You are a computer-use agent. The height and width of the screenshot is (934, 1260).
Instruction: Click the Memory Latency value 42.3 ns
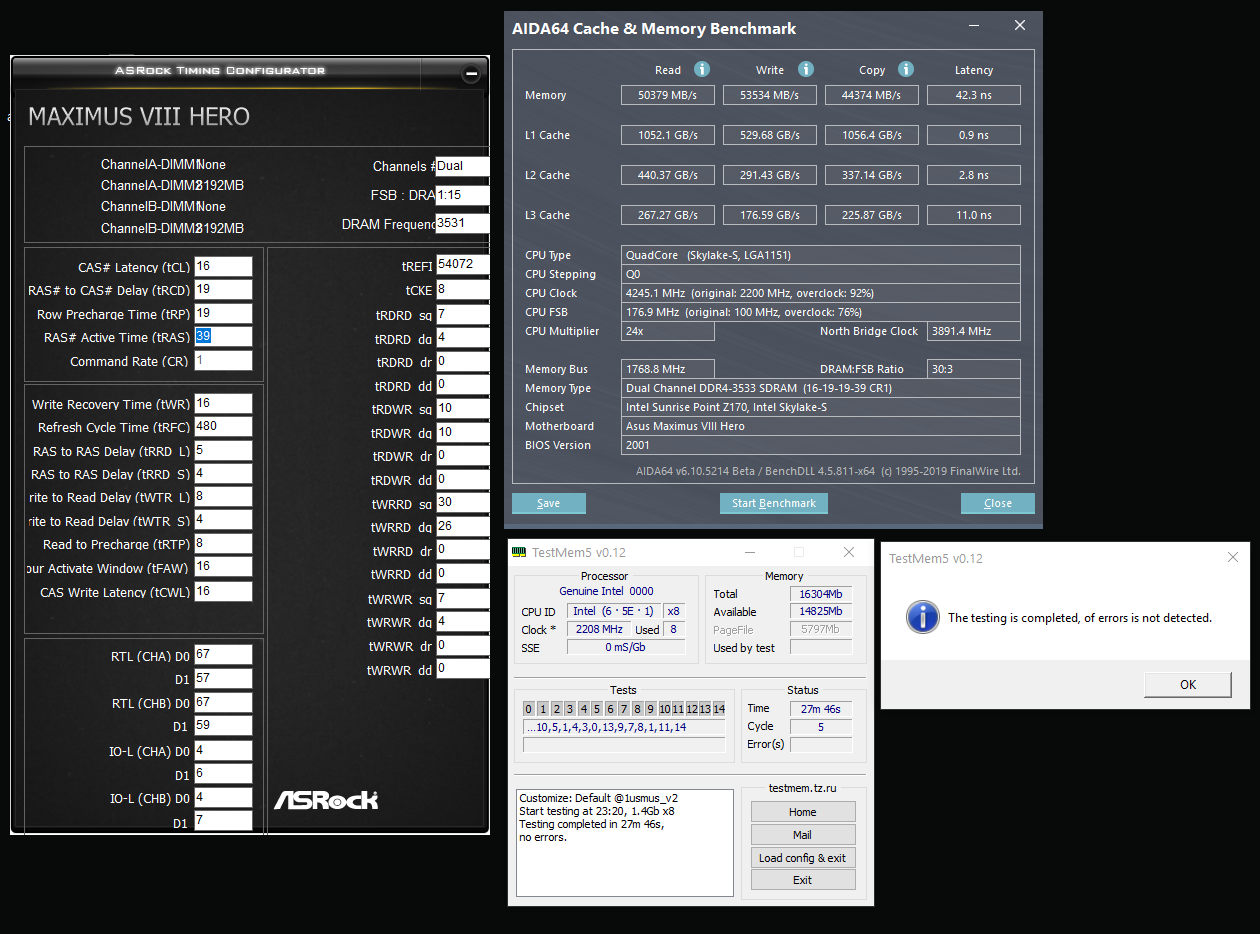coord(974,95)
